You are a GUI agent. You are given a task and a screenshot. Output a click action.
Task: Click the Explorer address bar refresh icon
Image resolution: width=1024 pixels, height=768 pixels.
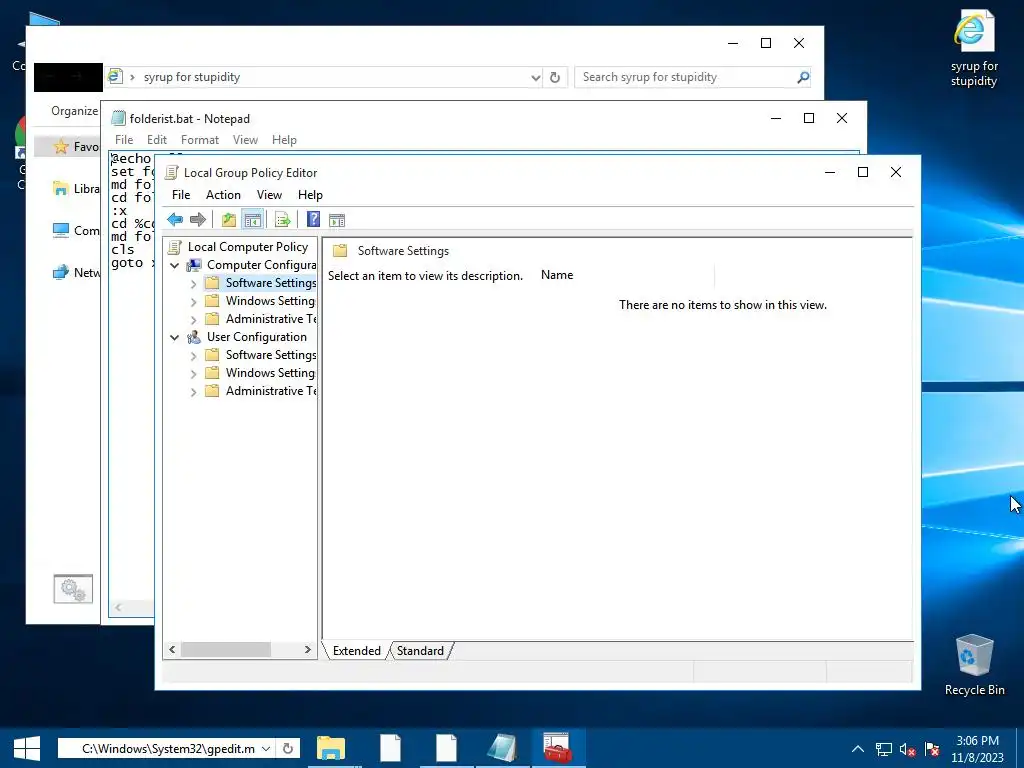[554, 77]
